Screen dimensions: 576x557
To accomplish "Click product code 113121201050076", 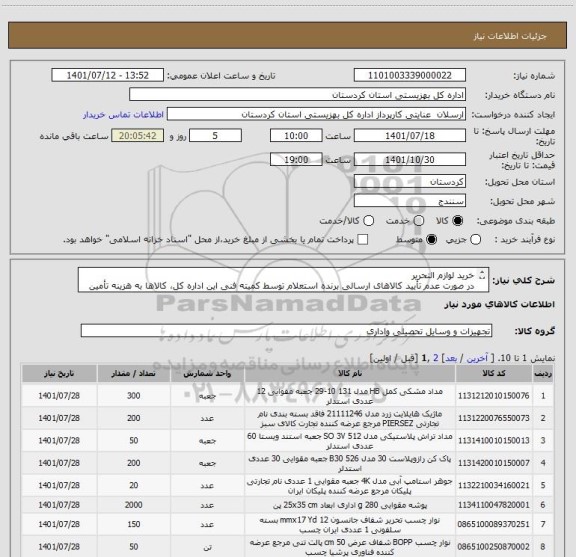I will (x=493, y=396).
